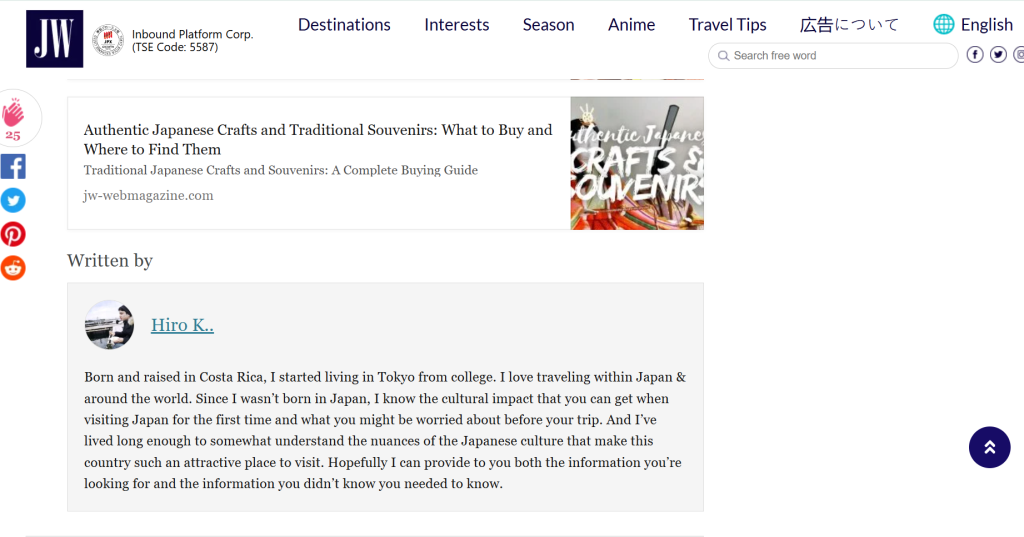Image resolution: width=1024 pixels, height=537 pixels.
Task: Share the article on Twitter from sidebar
Action: point(13,201)
